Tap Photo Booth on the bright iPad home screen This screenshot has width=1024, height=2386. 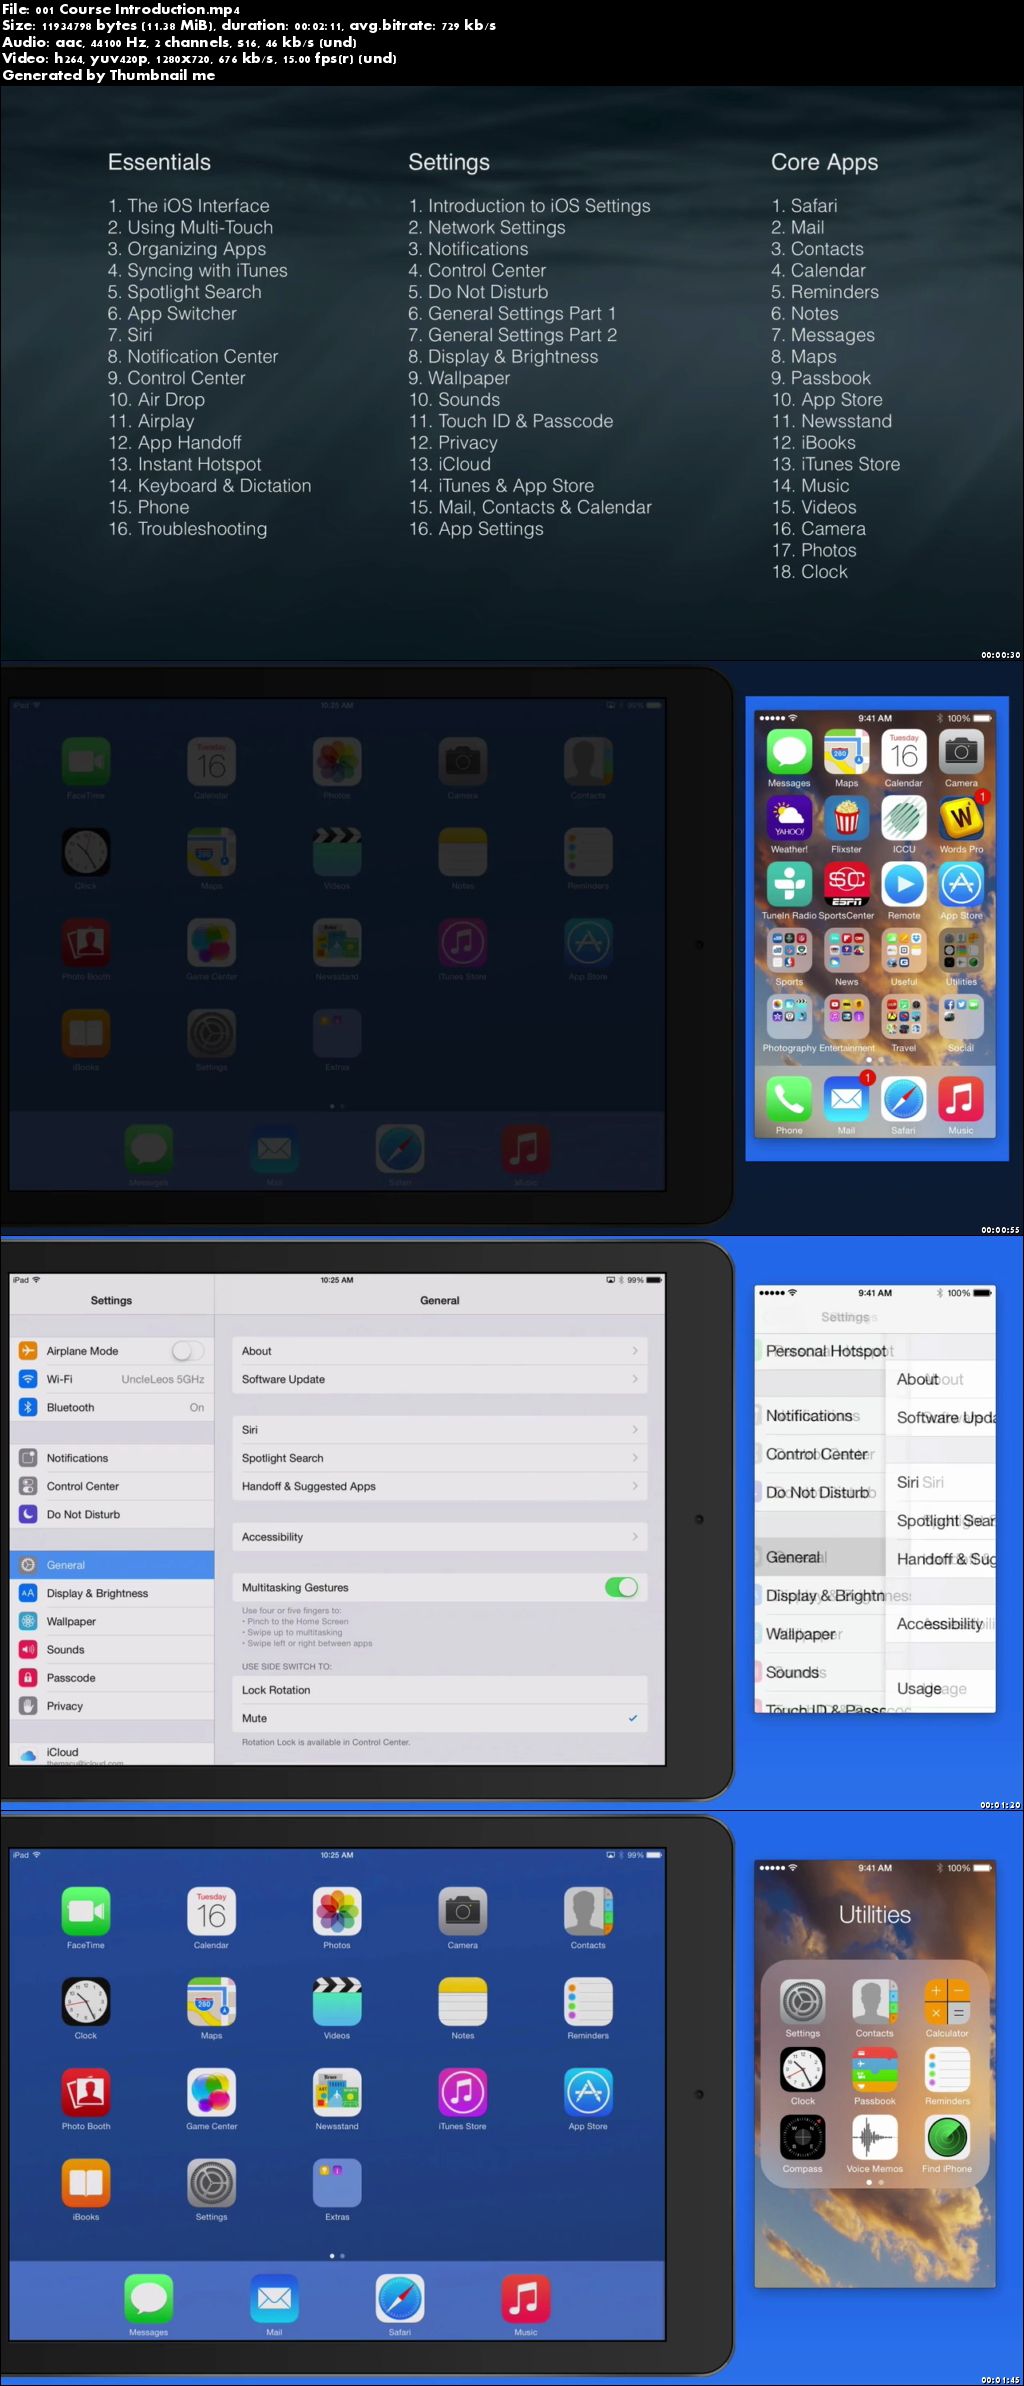pyautogui.click(x=86, y=2093)
